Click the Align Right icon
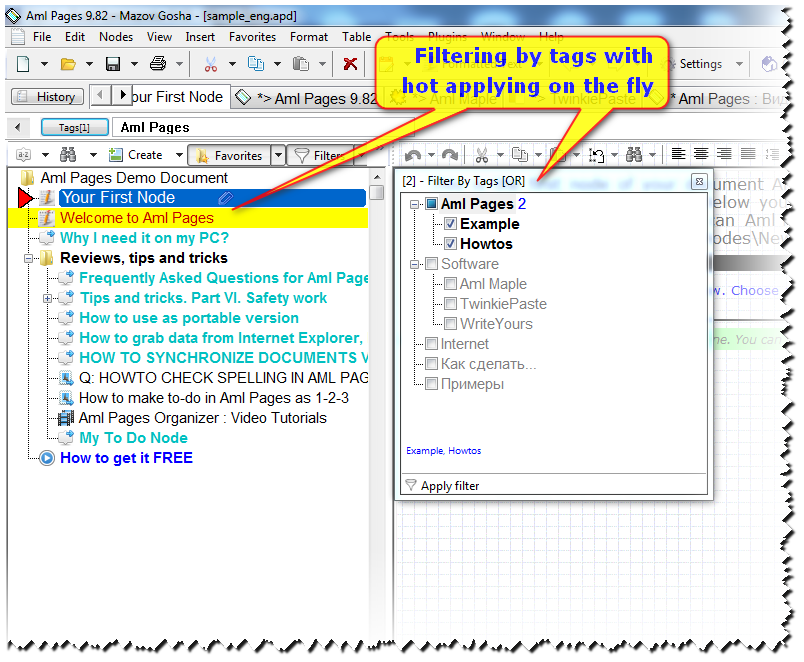 [724, 153]
